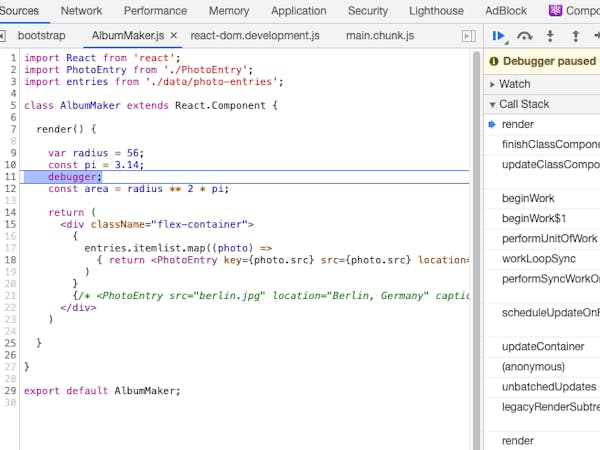Open the Sources panel tab

click(19, 11)
